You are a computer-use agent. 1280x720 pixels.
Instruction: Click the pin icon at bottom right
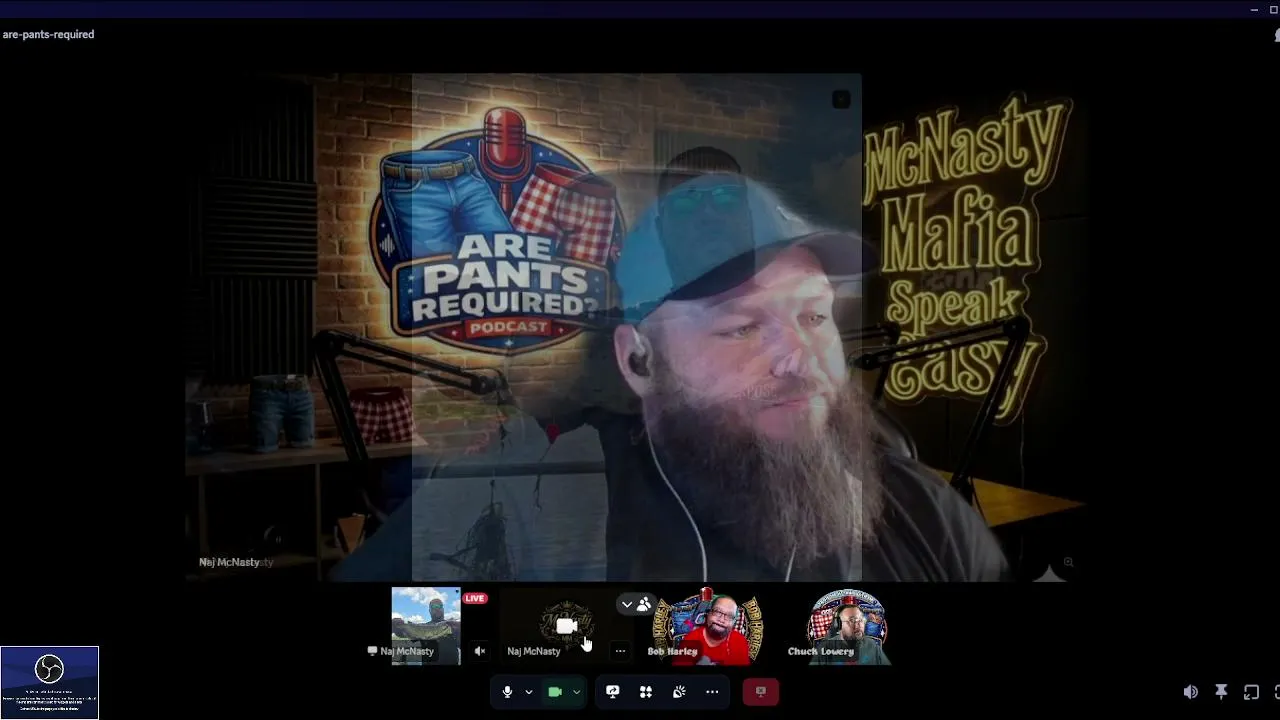pos(1221,692)
